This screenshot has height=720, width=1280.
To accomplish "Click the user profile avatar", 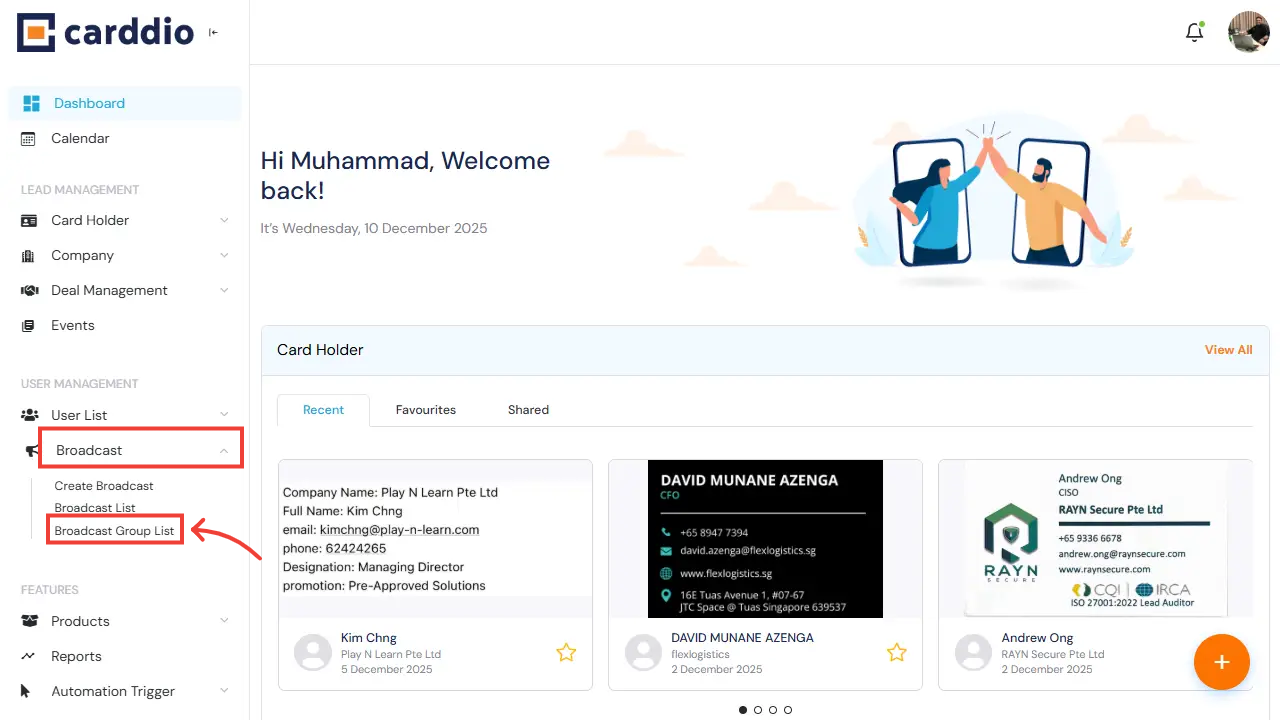I will click(x=1248, y=32).
